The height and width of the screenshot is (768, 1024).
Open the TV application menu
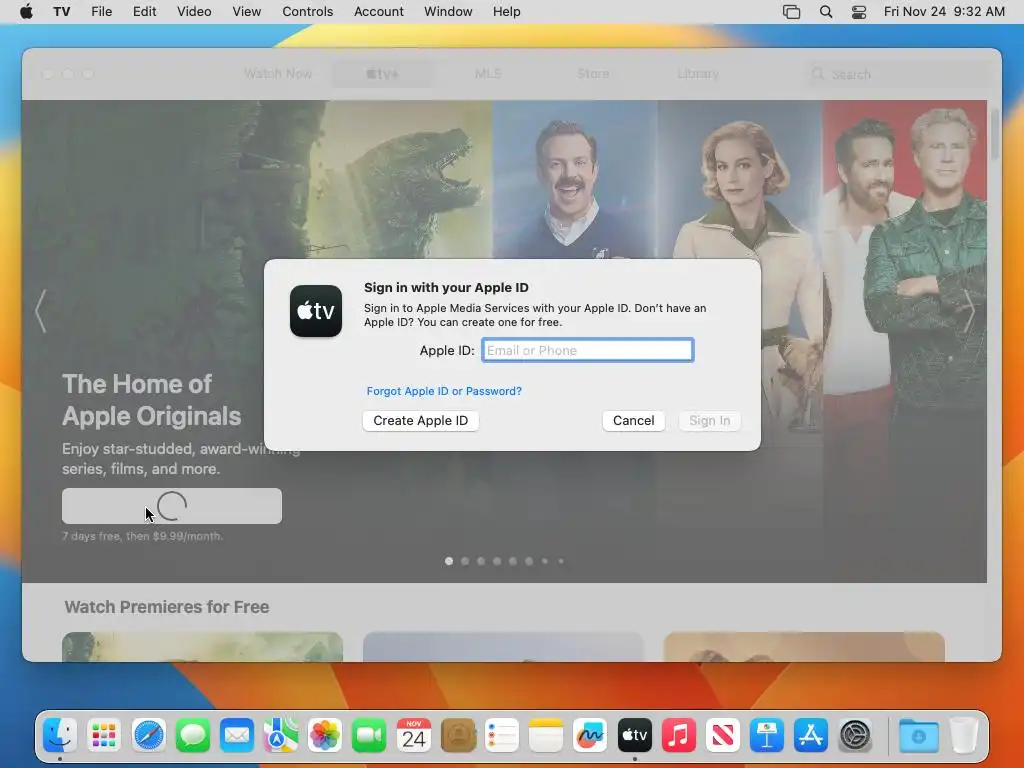(61, 12)
